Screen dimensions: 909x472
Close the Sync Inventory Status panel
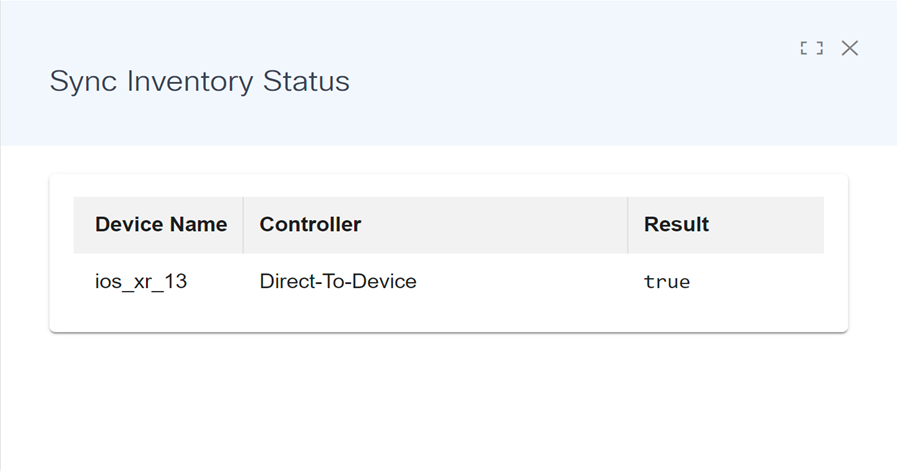[x=850, y=48]
